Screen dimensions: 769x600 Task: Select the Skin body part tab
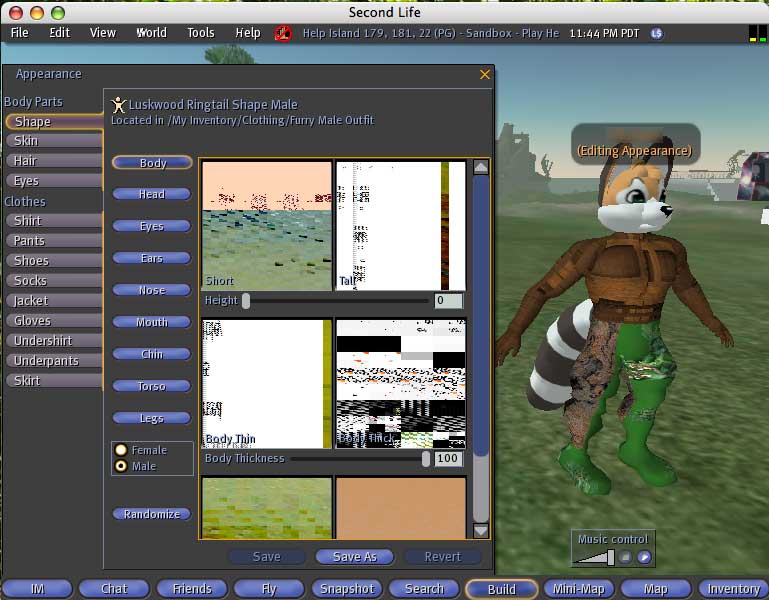tap(54, 141)
